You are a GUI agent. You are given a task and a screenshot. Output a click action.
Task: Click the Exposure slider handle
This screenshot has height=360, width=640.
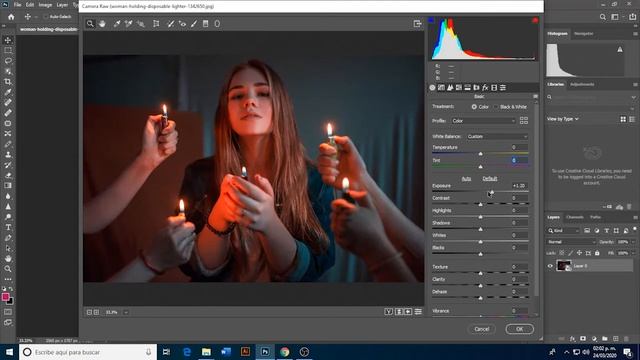(x=491, y=192)
